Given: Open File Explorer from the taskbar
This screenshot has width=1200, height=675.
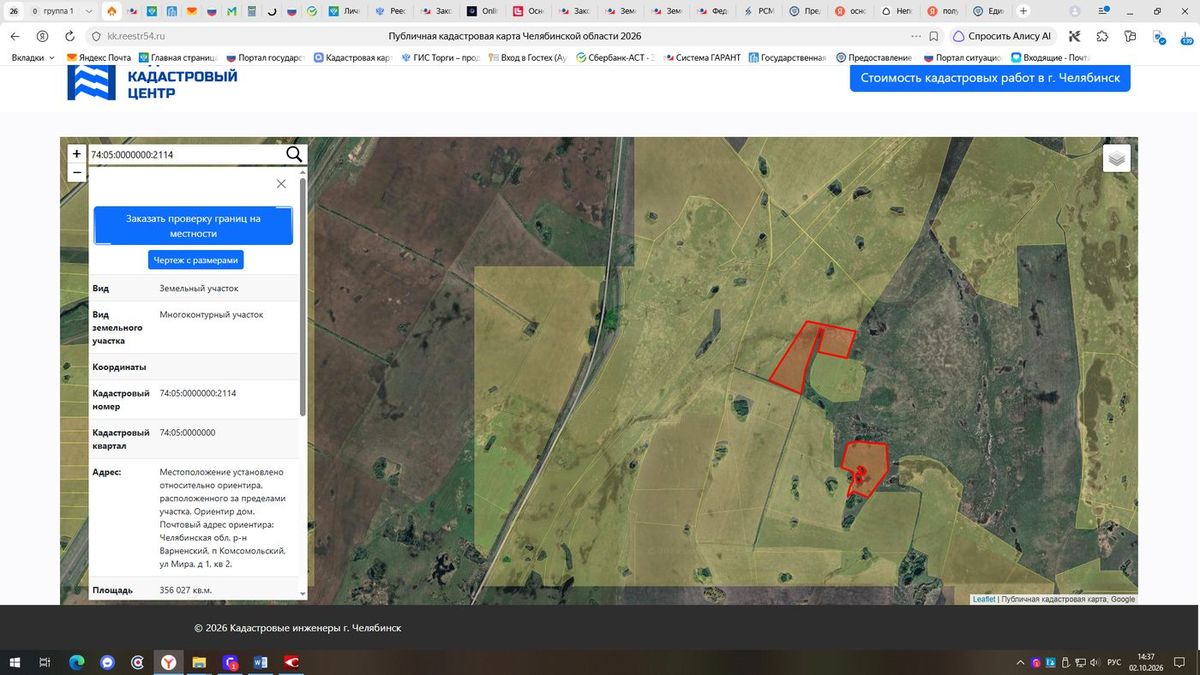Looking at the screenshot, I should 199,663.
